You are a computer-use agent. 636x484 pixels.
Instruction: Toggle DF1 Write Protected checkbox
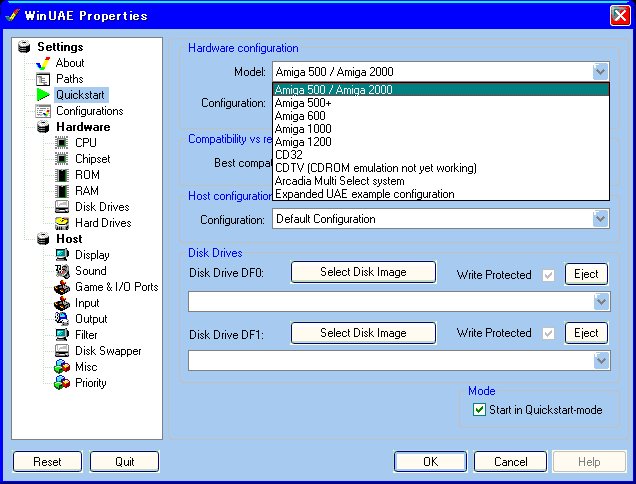(x=548, y=333)
